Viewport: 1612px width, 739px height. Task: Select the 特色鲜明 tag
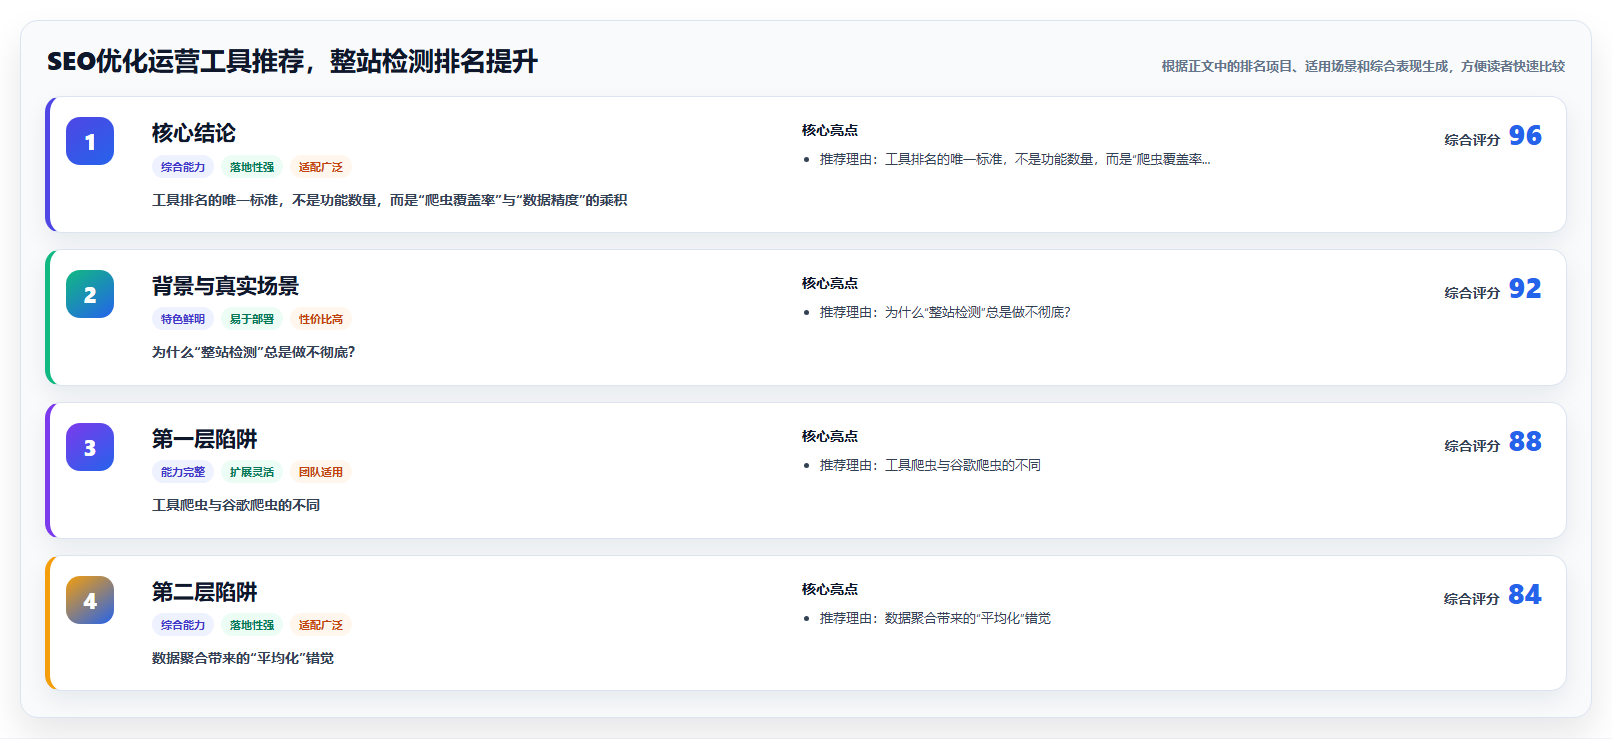(183, 319)
